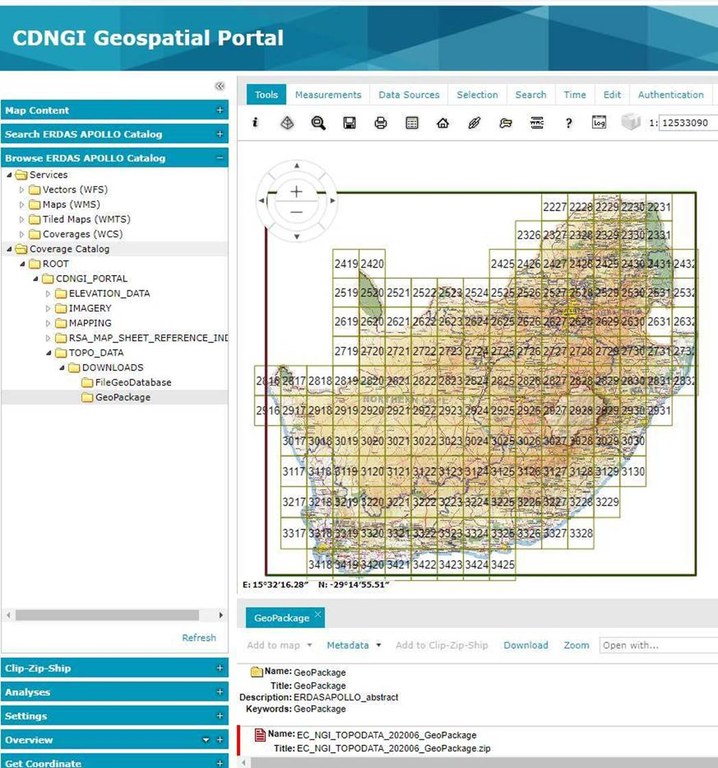Click the magnifier zoom tool icon
This screenshot has height=768, width=718.
(x=318, y=123)
